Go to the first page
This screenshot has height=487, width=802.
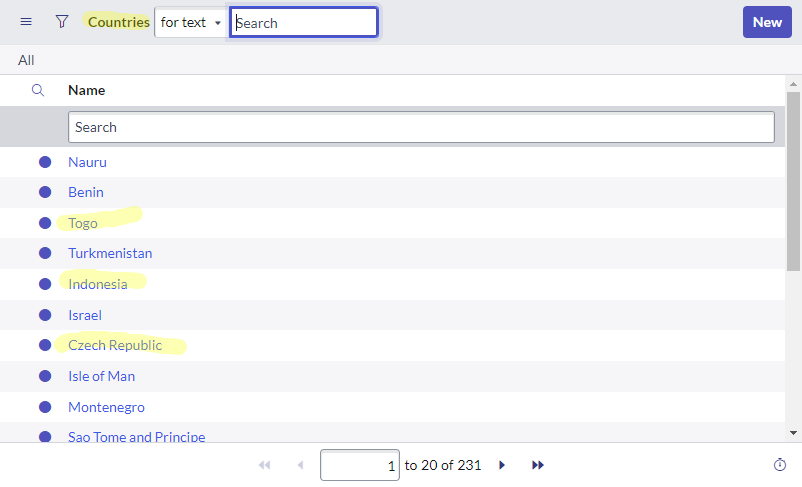(x=264, y=465)
